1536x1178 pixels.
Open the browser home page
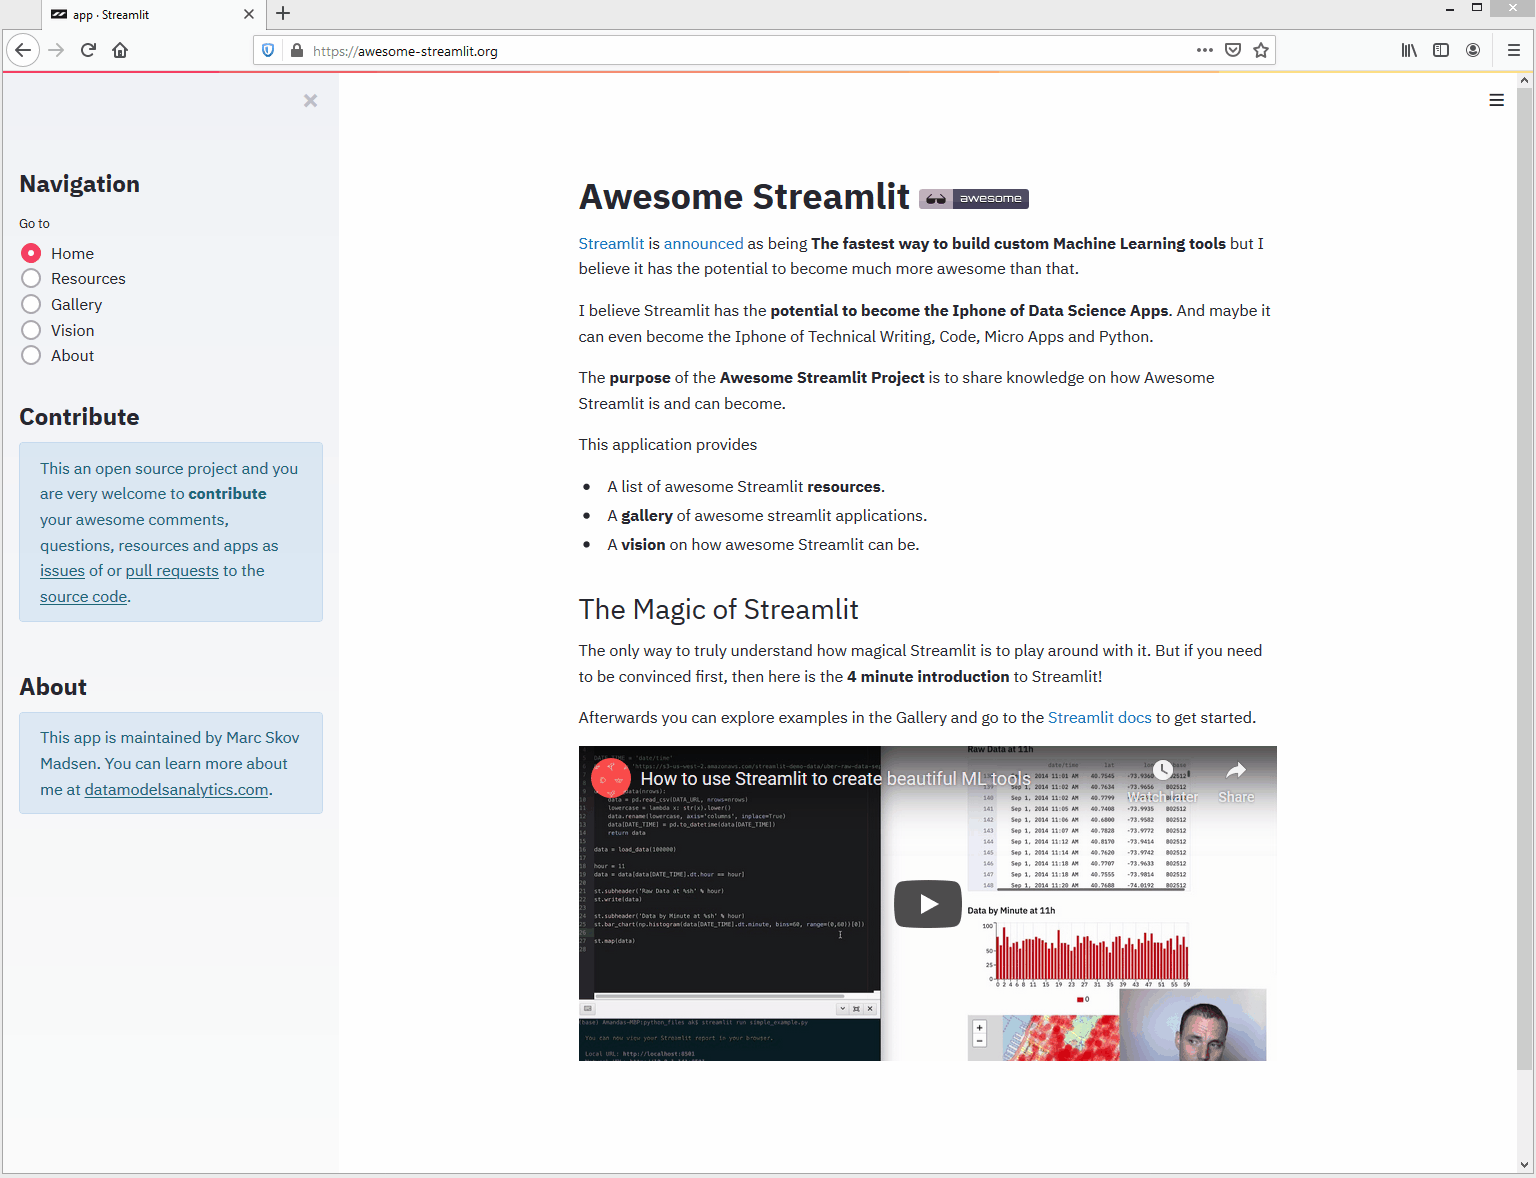pyautogui.click(x=120, y=50)
